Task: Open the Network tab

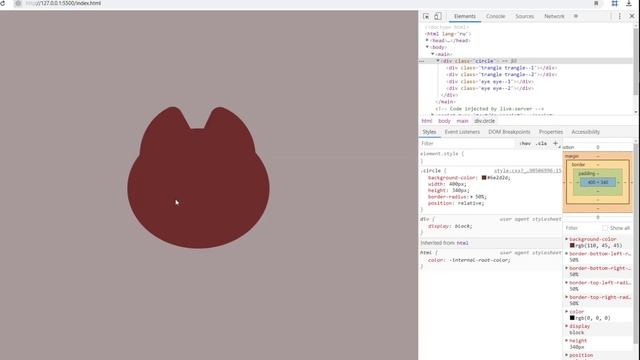Action: pos(554,16)
